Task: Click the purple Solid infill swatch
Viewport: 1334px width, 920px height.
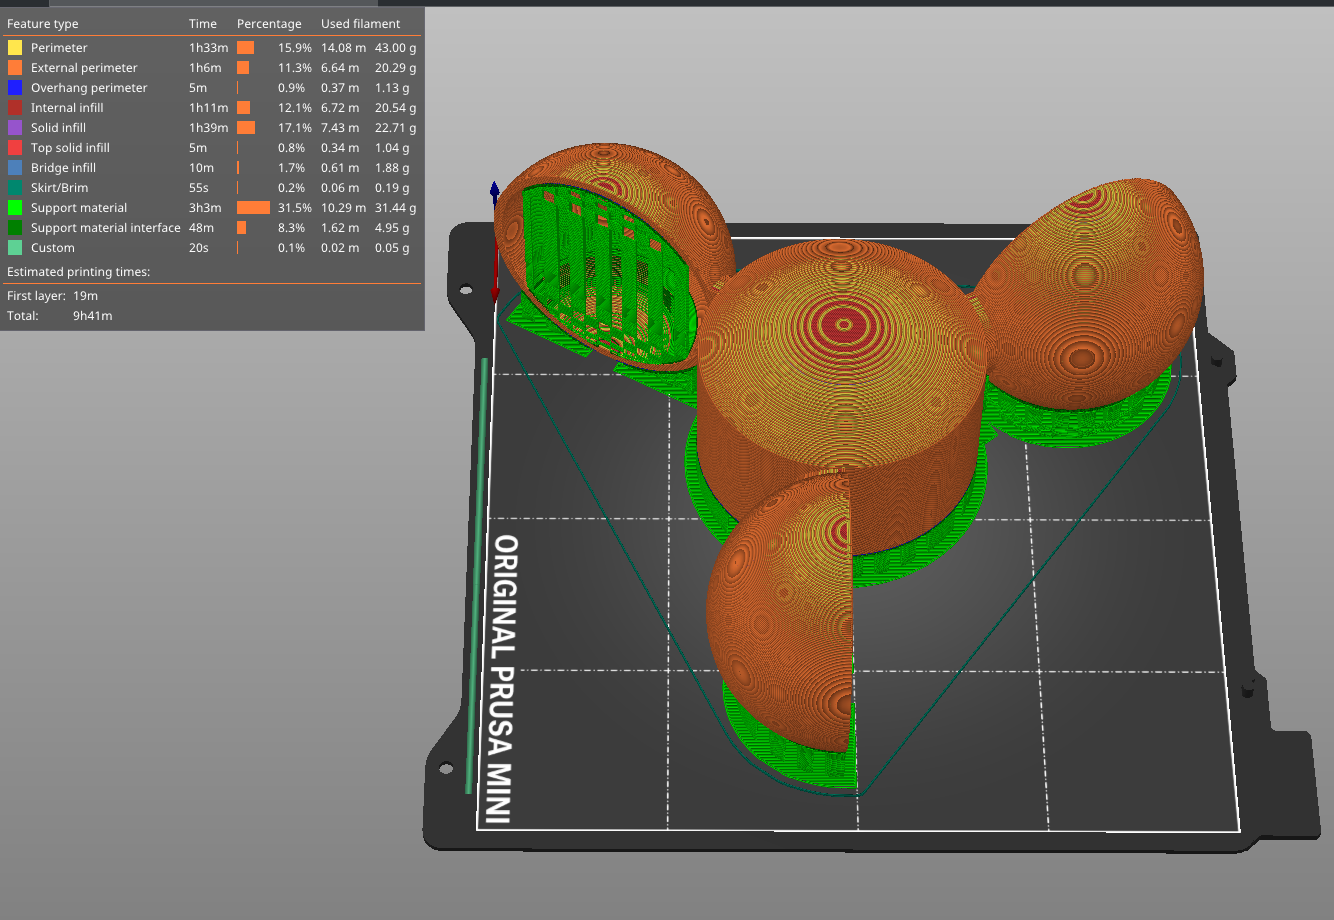Action: 15,128
